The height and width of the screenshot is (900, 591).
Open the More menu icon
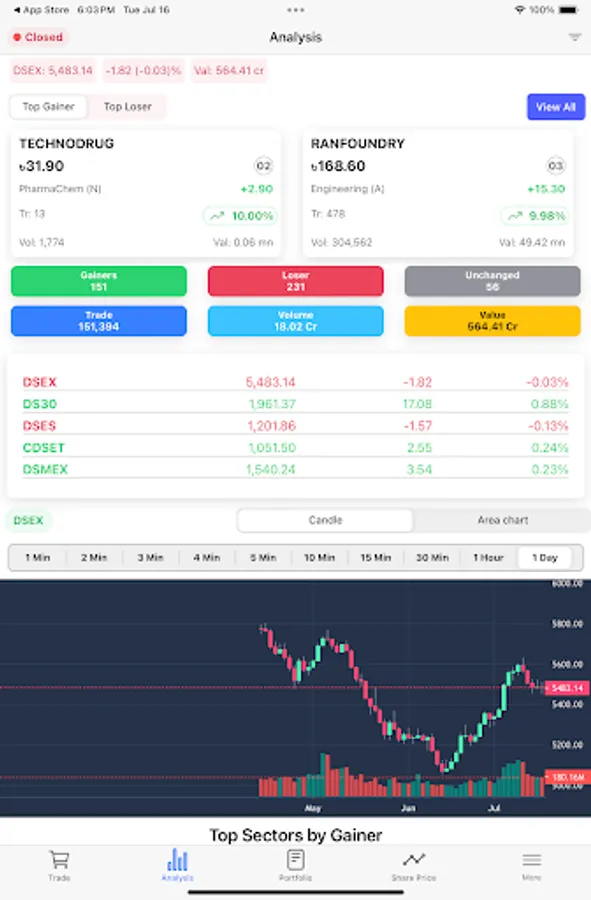pyautogui.click(x=531, y=858)
